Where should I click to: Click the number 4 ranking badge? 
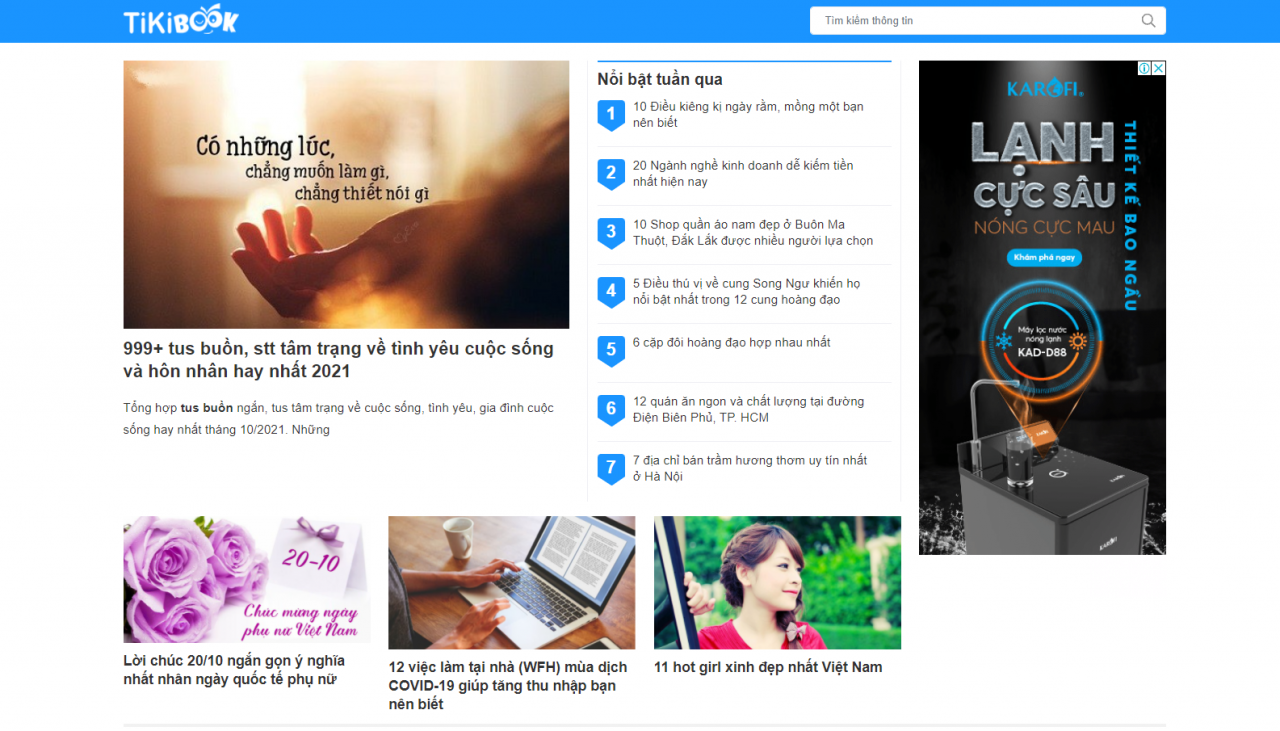pos(611,292)
